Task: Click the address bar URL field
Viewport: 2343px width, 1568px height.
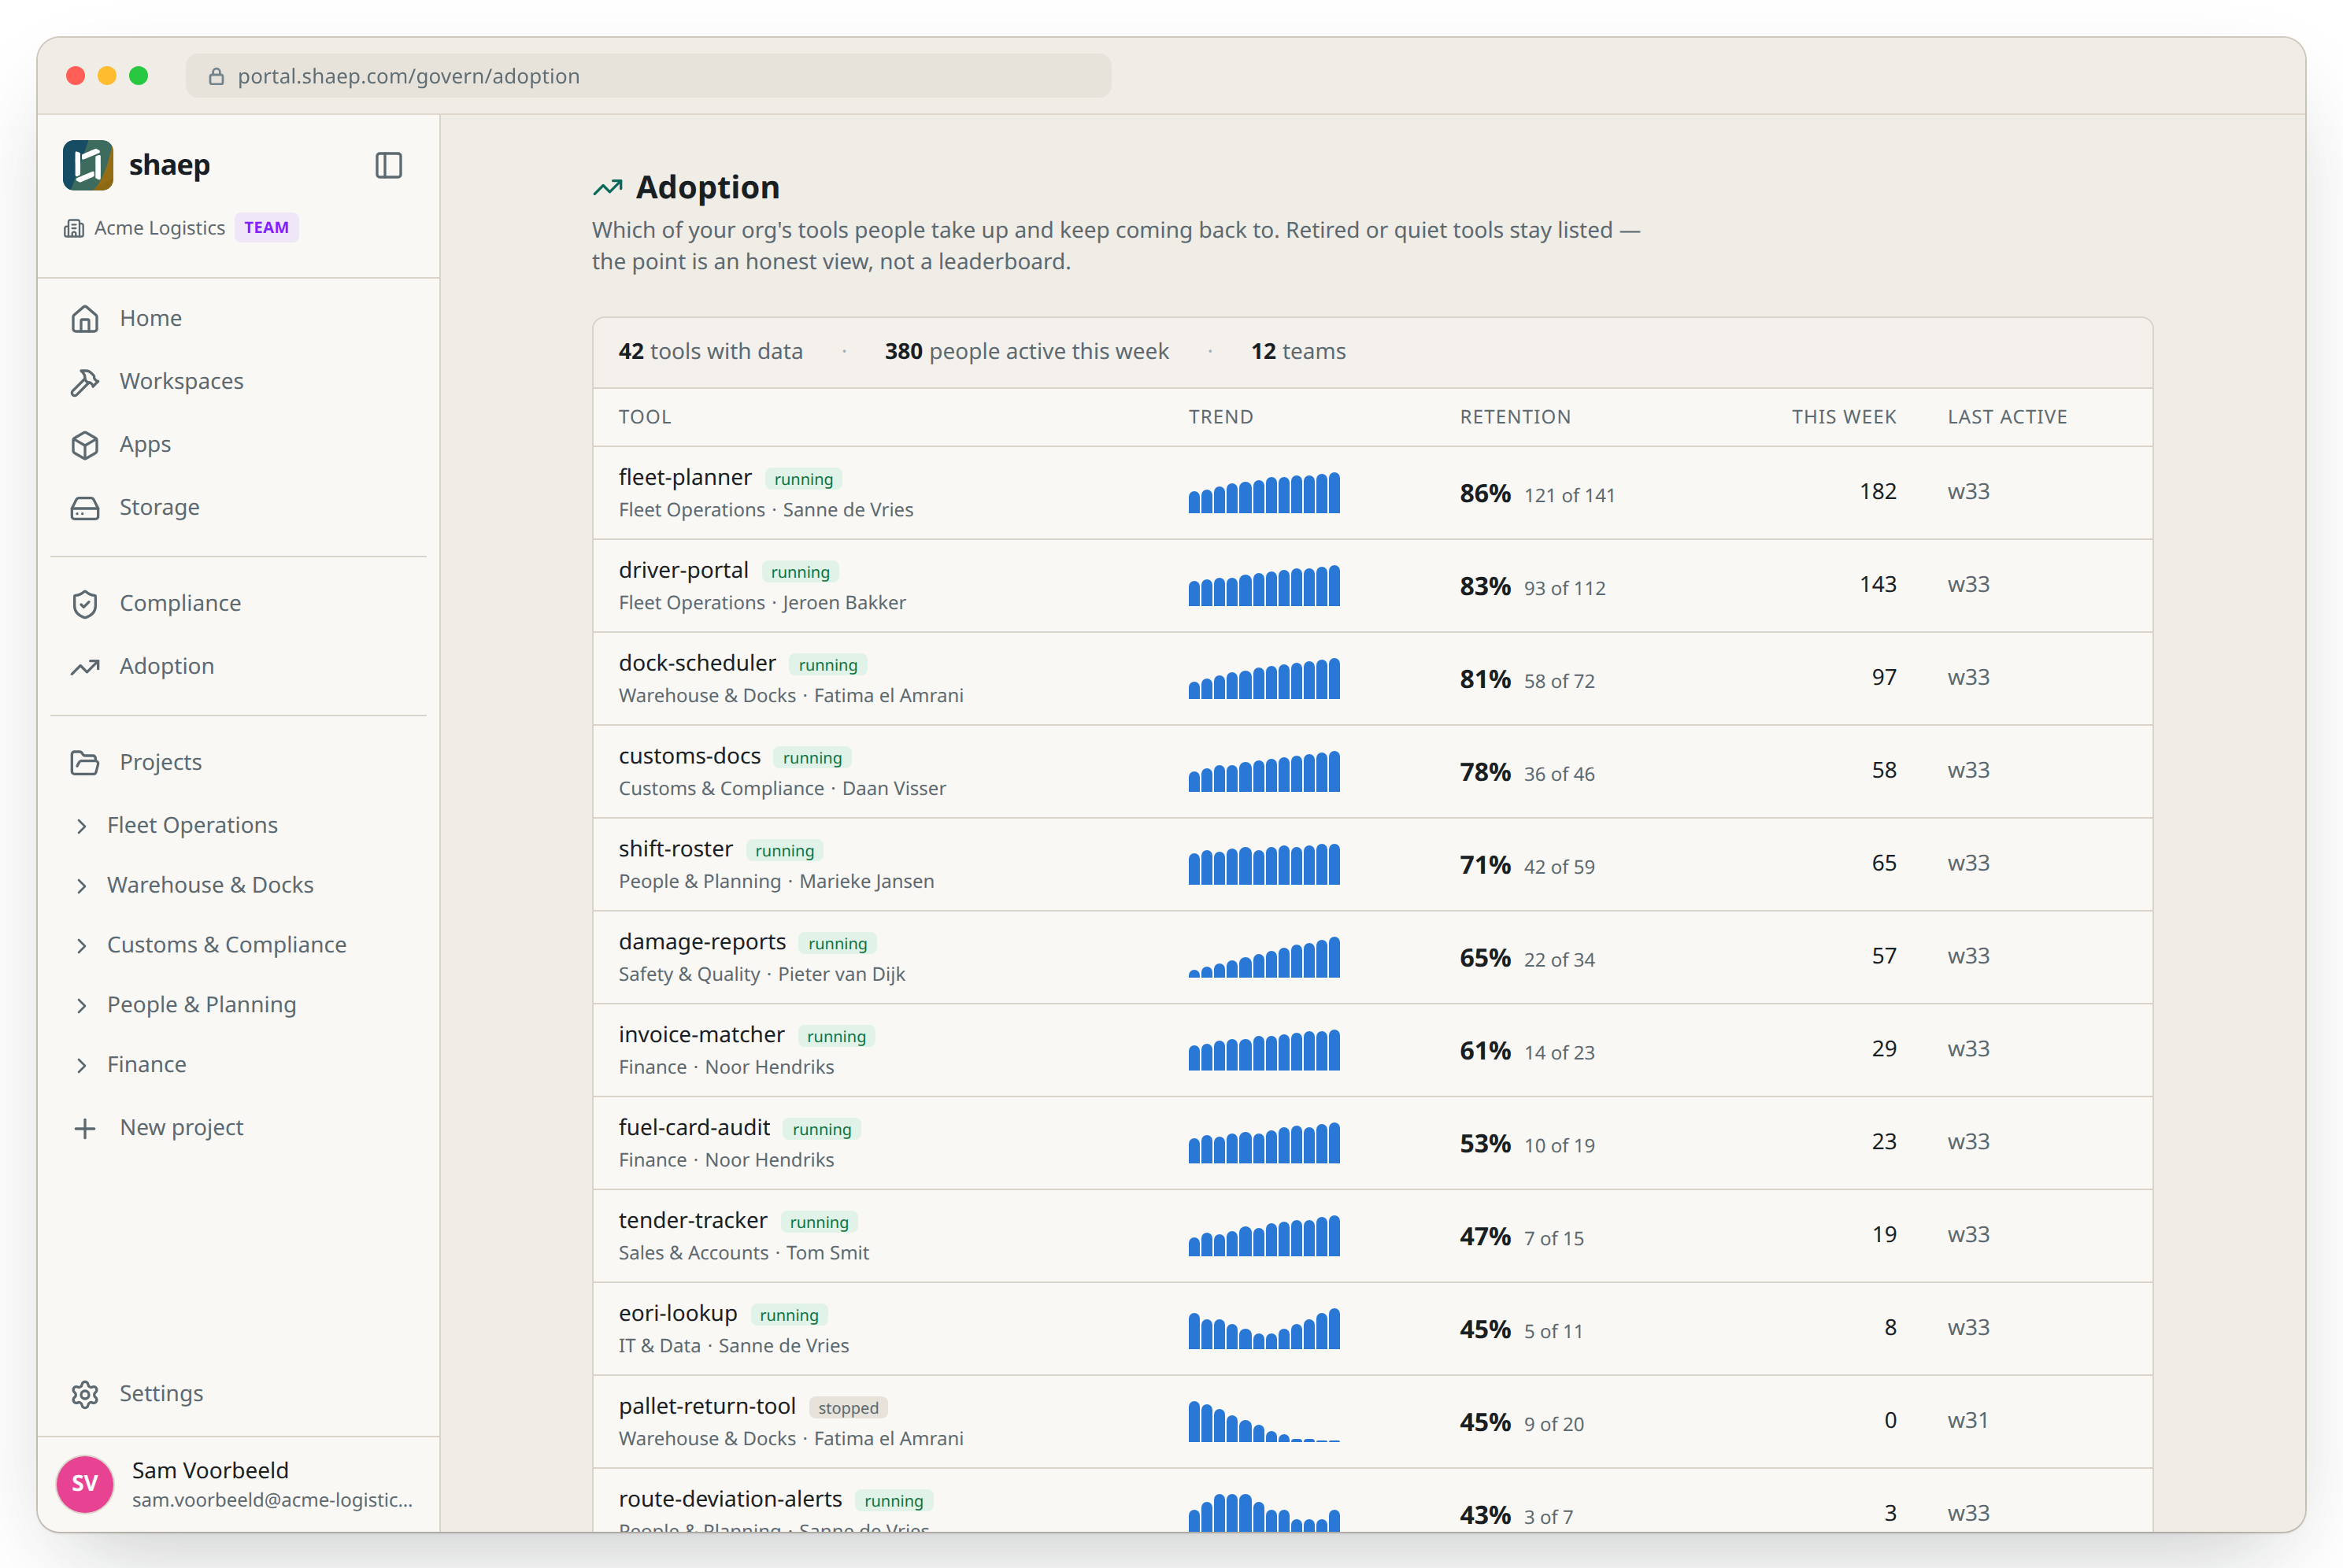Action: coord(648,76)
